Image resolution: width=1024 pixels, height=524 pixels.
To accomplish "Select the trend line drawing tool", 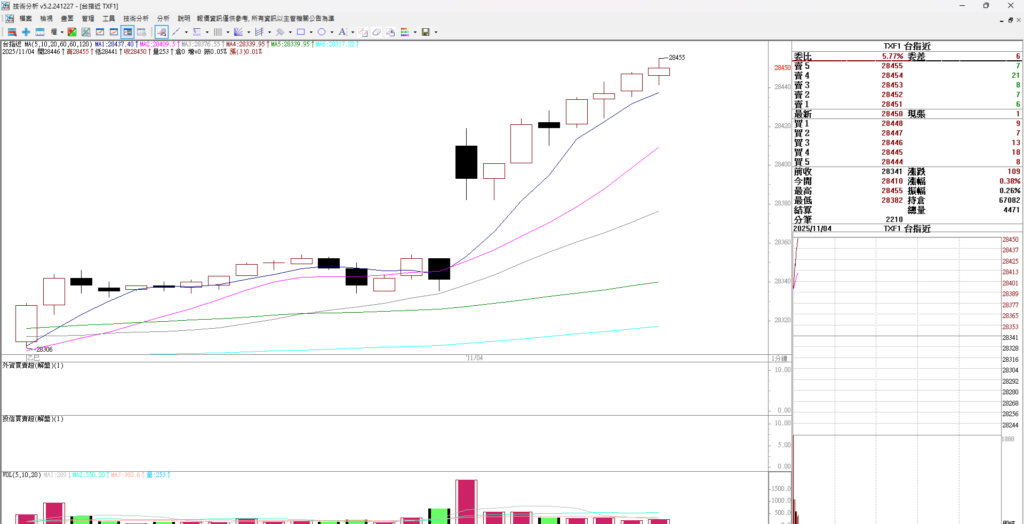I will point(176,32).
